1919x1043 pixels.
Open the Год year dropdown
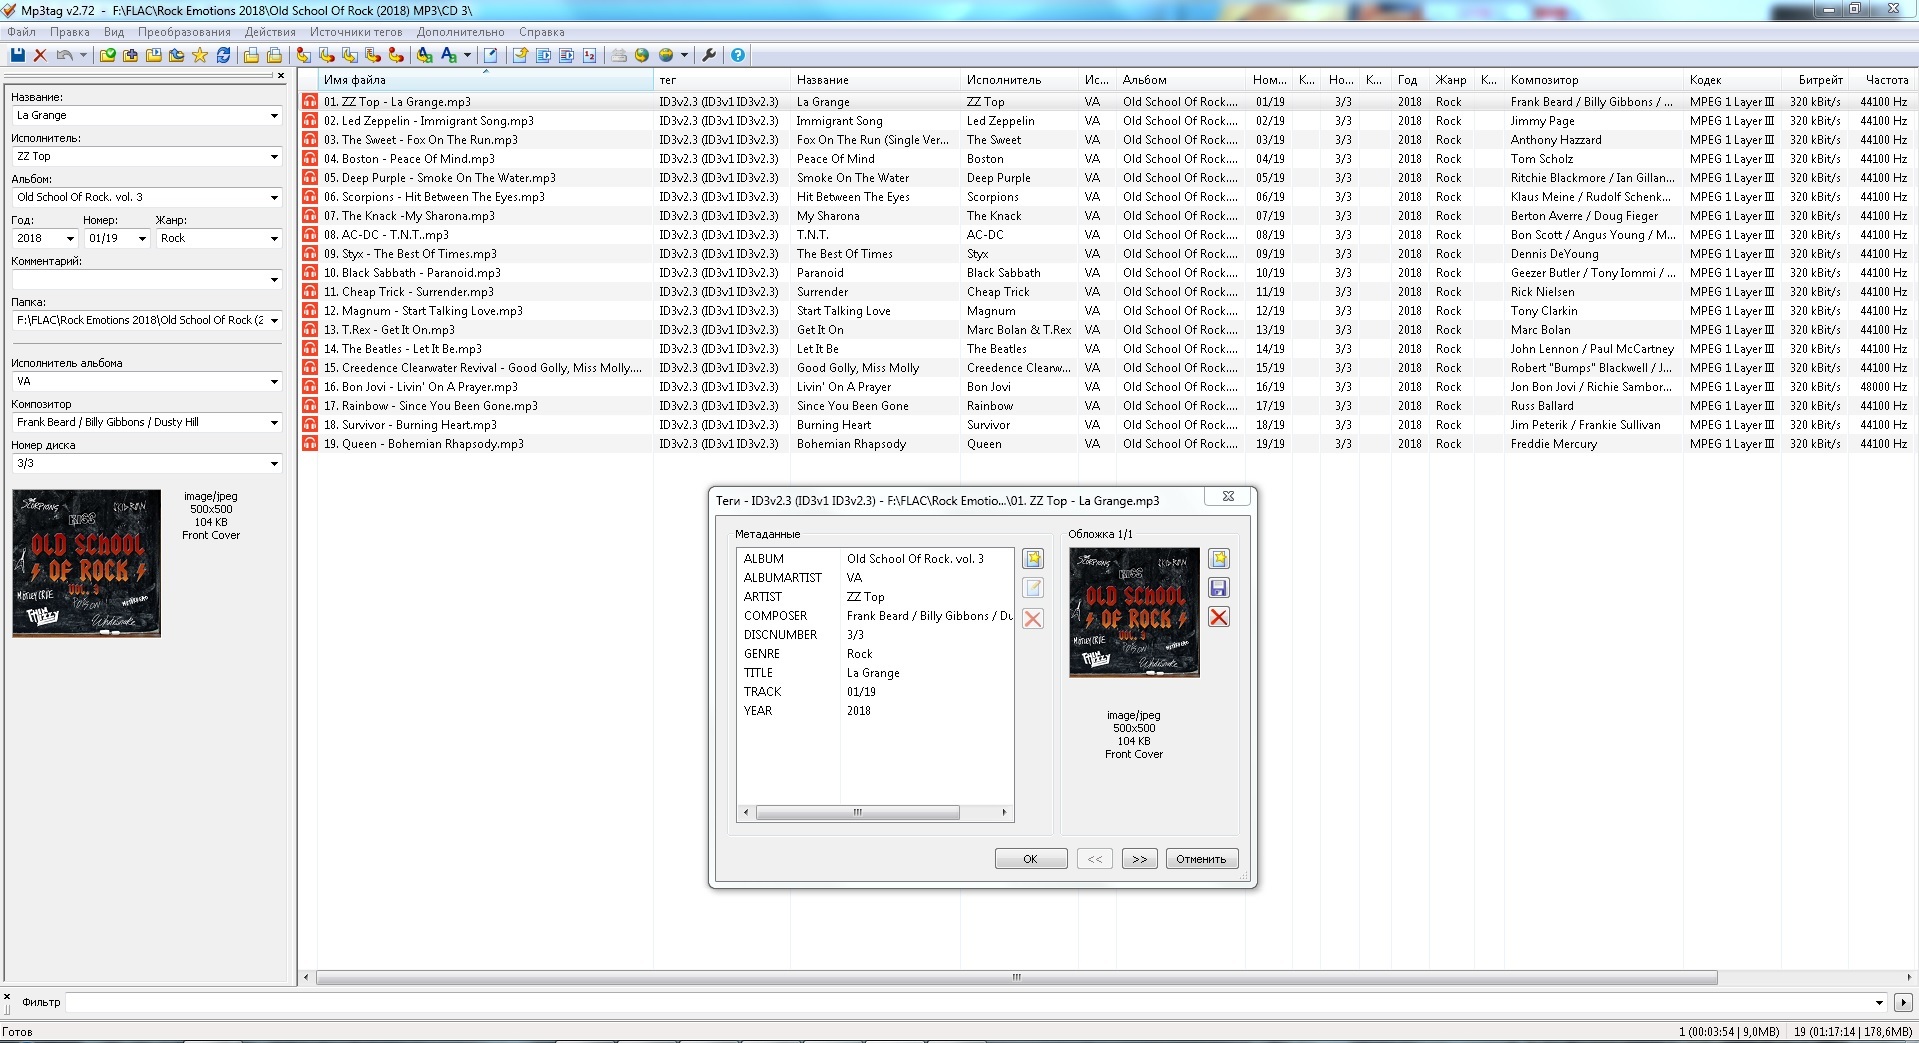click(x=70, y=238)
